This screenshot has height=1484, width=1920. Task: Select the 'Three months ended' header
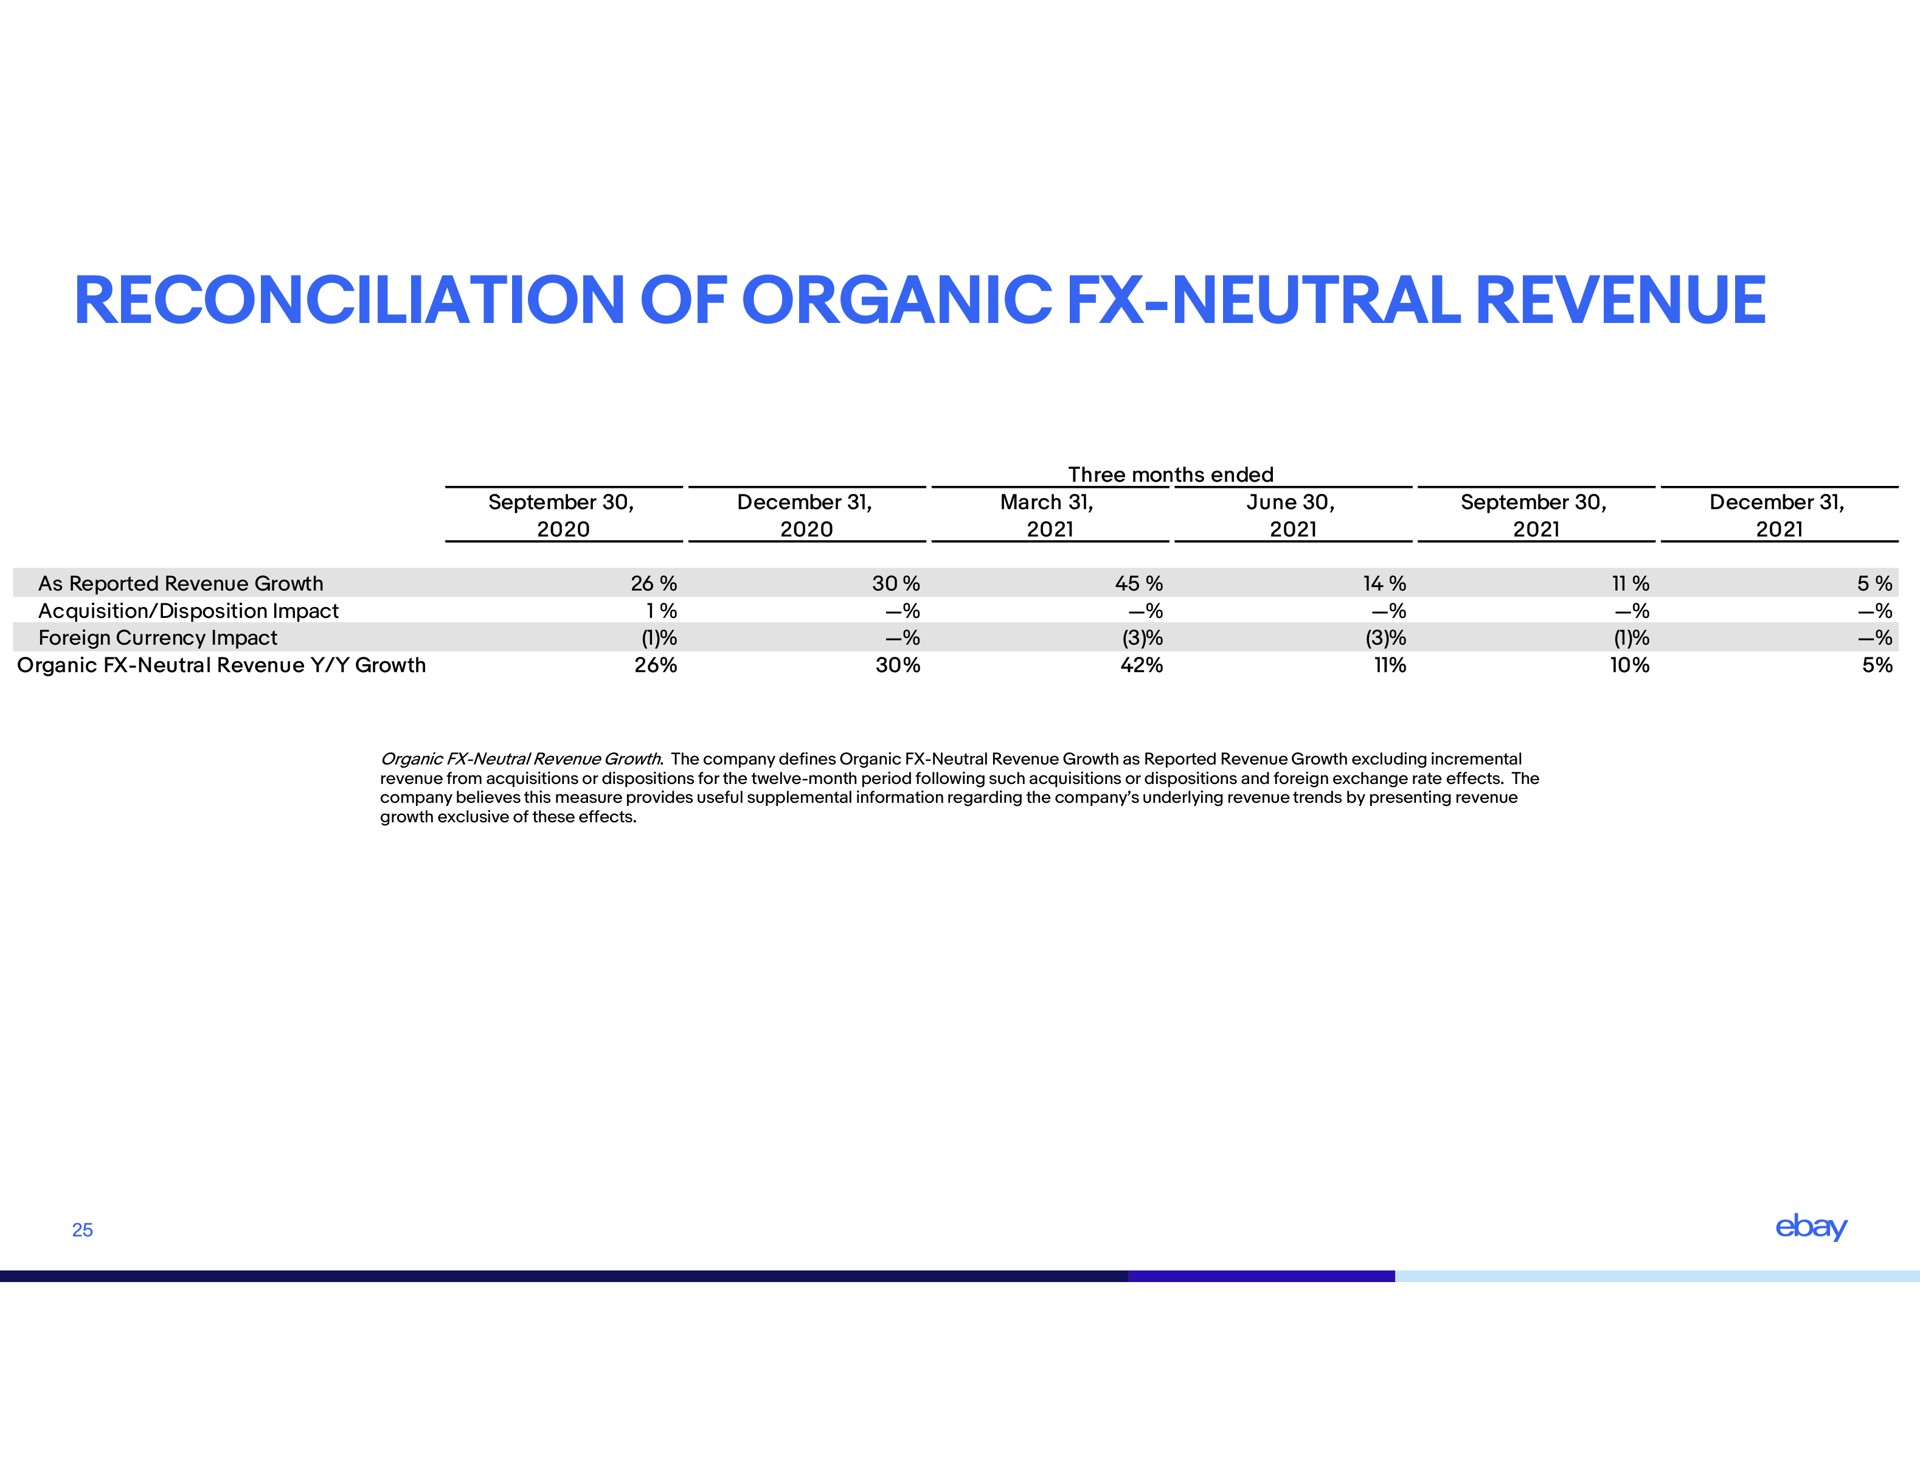point(1170,474)
